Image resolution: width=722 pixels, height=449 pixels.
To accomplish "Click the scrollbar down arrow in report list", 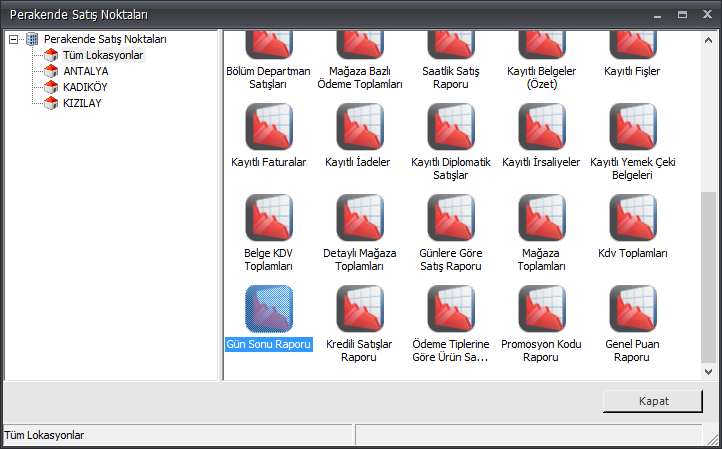I will [x=708, y=372].
